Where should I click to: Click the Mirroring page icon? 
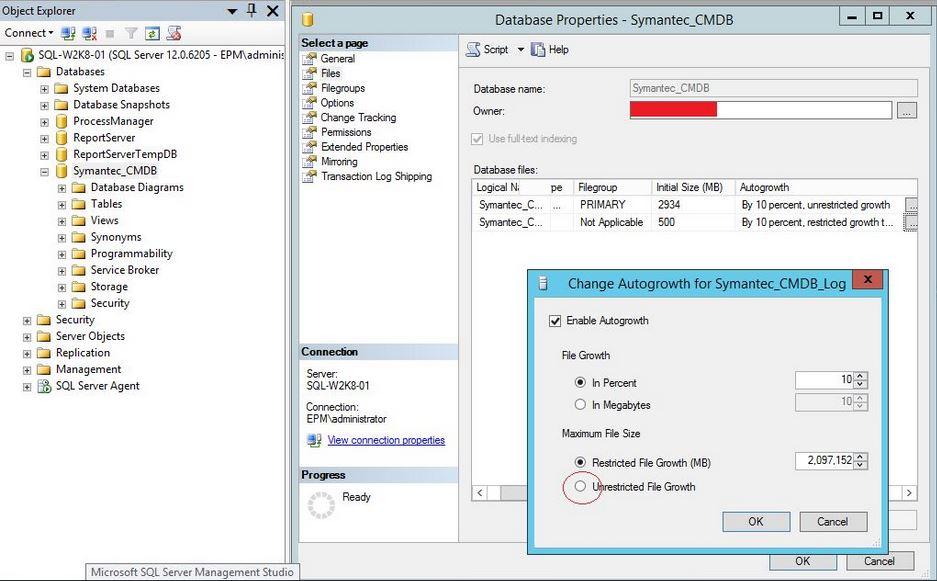pos(309,161)
